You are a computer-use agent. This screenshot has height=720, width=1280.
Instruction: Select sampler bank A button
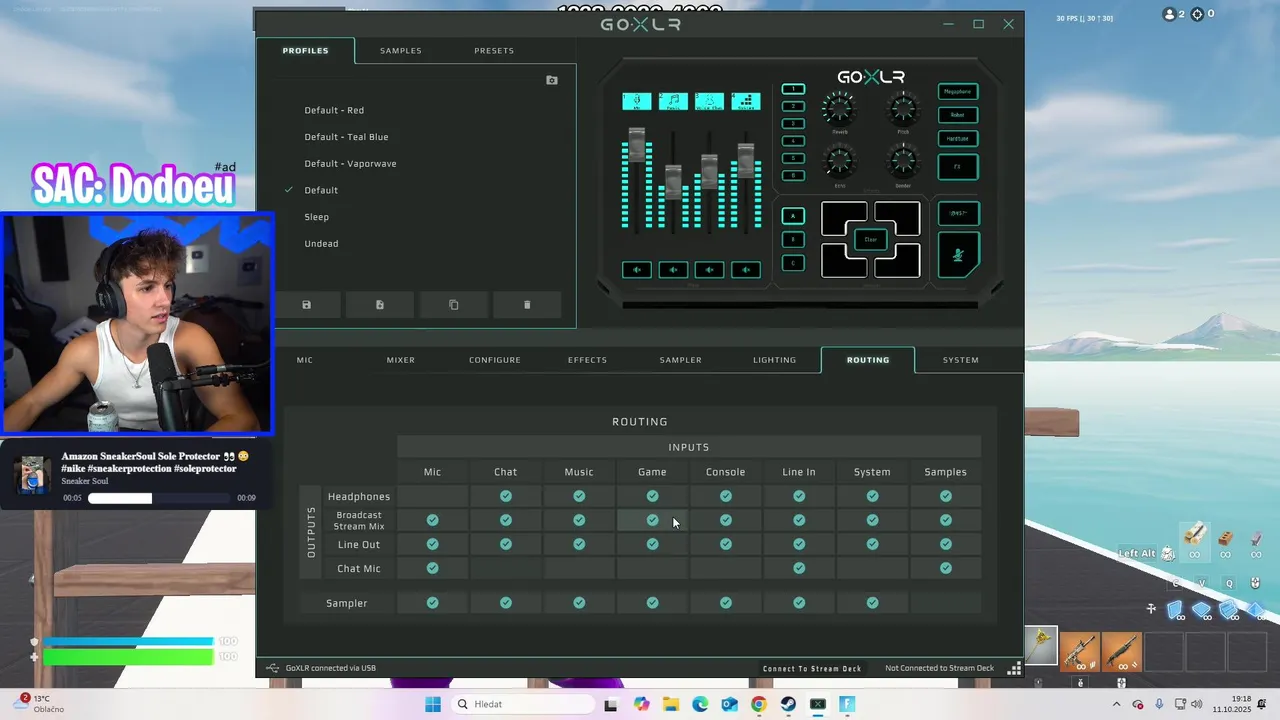[x=793, y=216]
